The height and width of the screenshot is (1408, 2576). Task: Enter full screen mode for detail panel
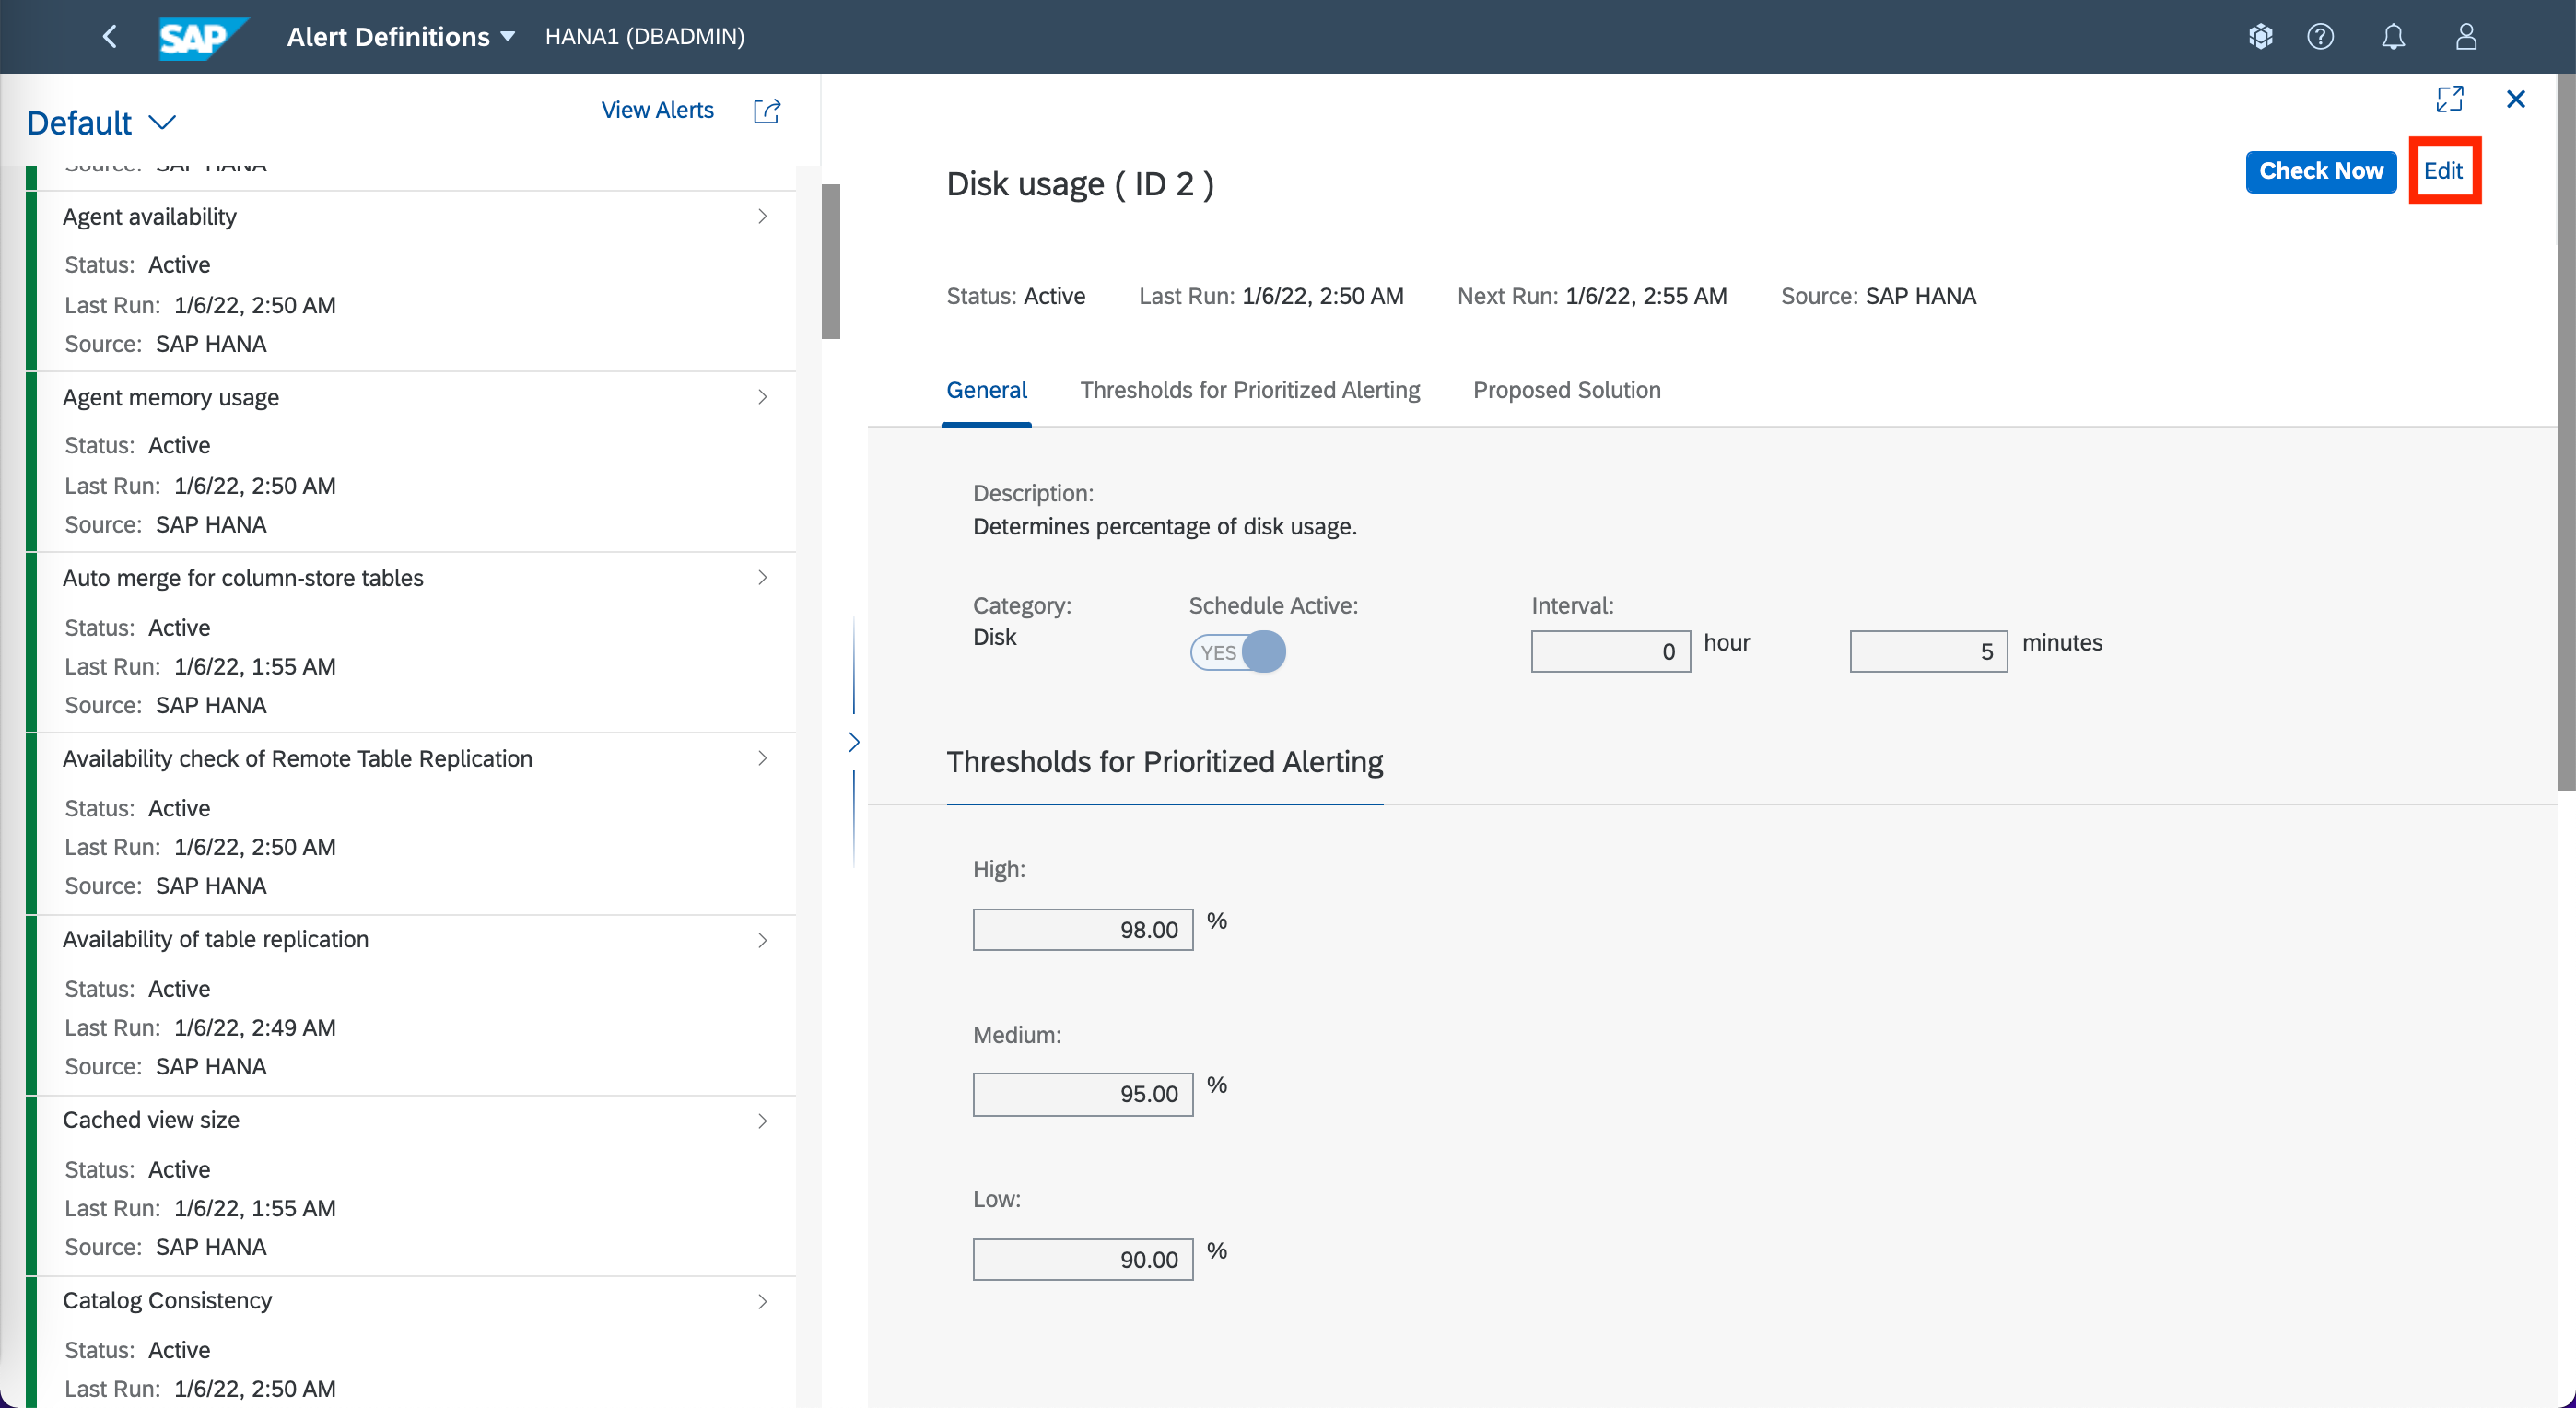pyautogui.click(x=2449, y=99)
